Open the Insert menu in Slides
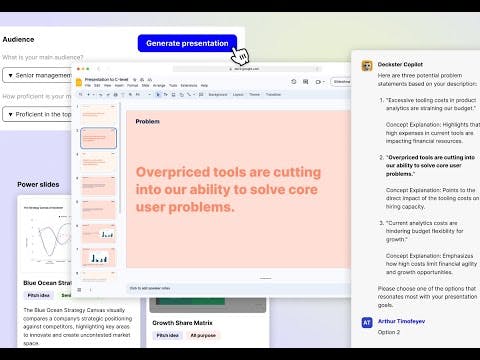The width and height of the screenshot is (480, 360). [119, 86]
